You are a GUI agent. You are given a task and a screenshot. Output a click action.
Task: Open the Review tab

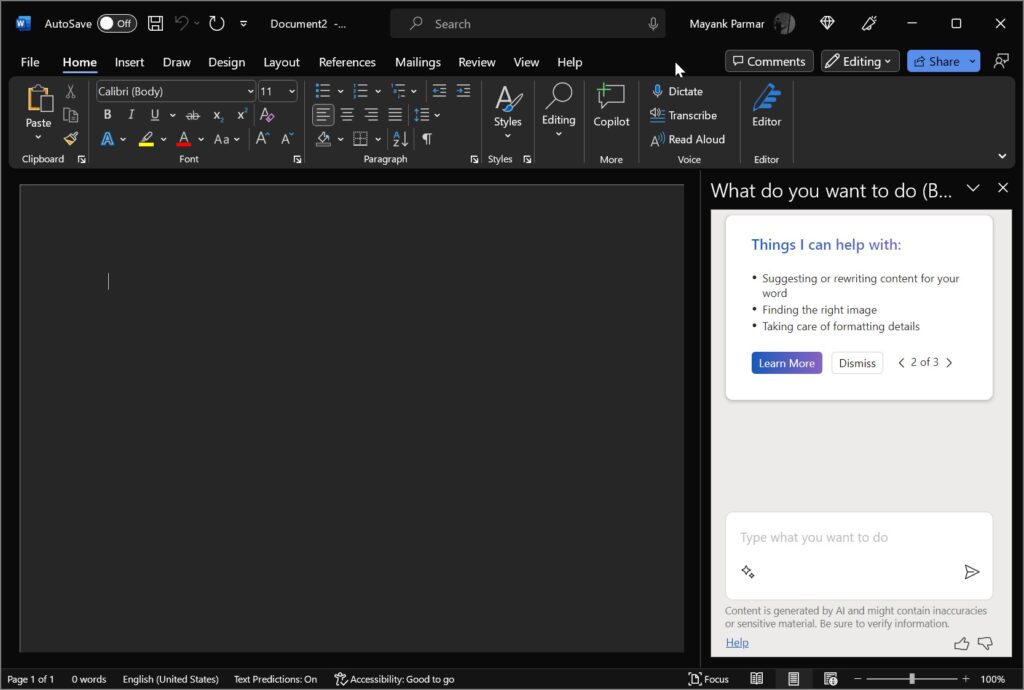click(476, 62)
